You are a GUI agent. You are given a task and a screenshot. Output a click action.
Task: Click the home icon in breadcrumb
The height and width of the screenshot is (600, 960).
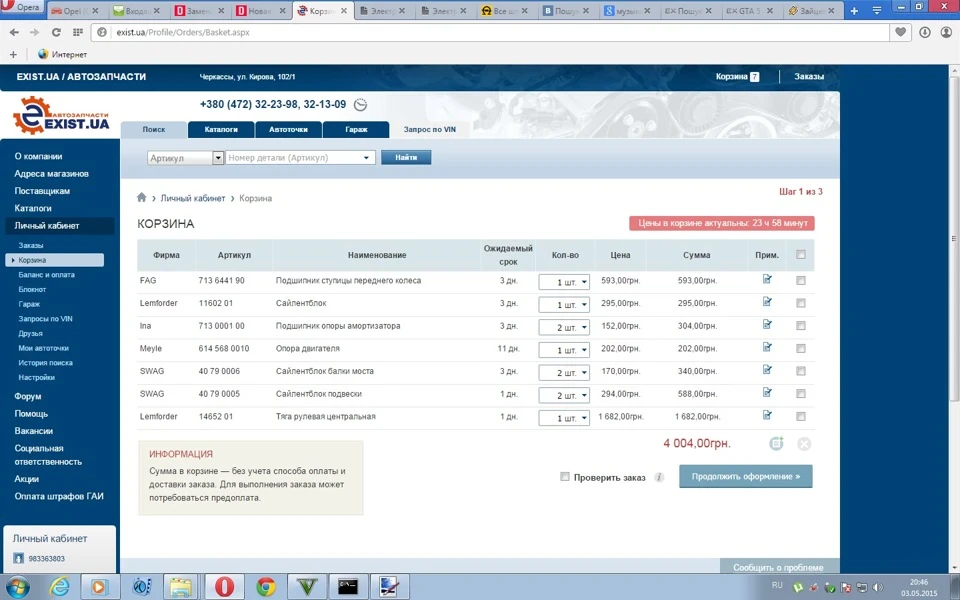coord(141,197)
